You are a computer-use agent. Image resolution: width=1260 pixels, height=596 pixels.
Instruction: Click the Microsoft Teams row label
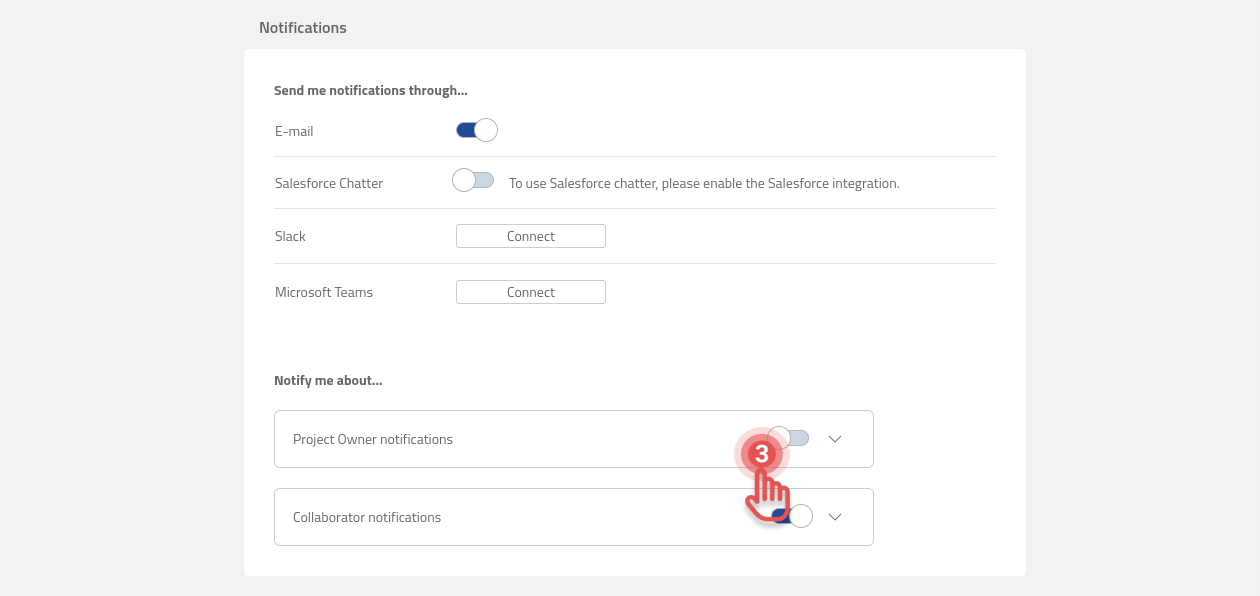[323, 291]
